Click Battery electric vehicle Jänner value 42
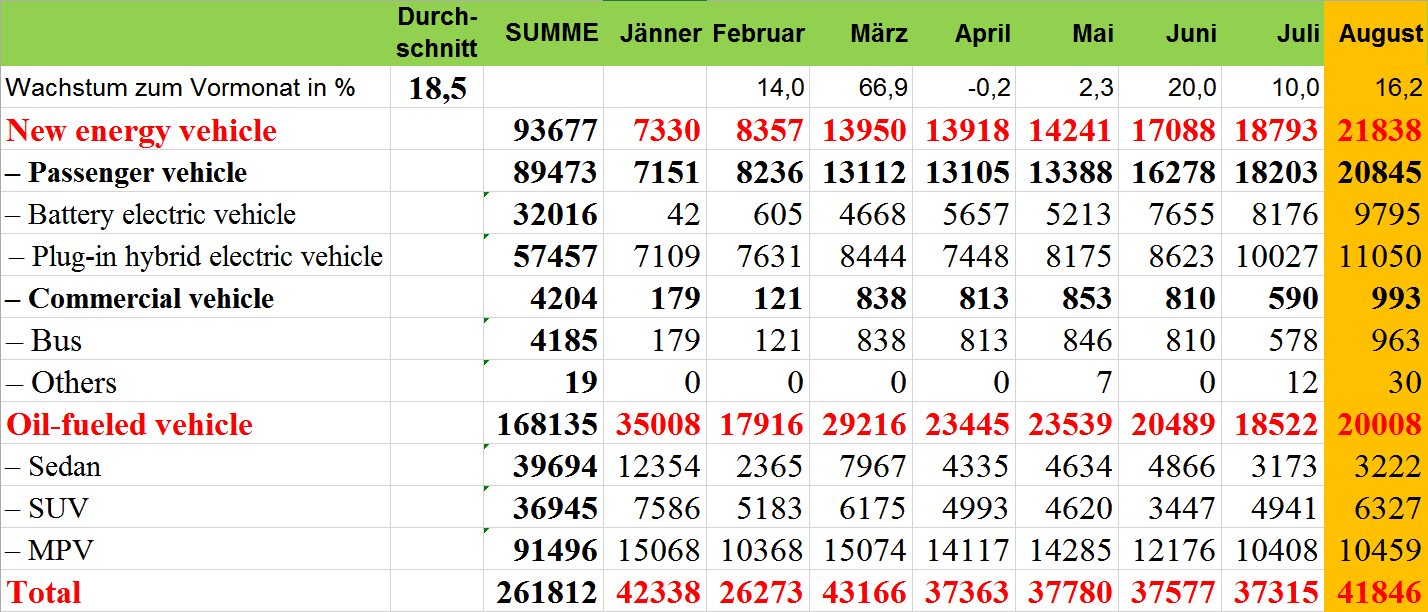This screenshot has height=612, width=1428. pyautogui.click(x=682, y=215)
